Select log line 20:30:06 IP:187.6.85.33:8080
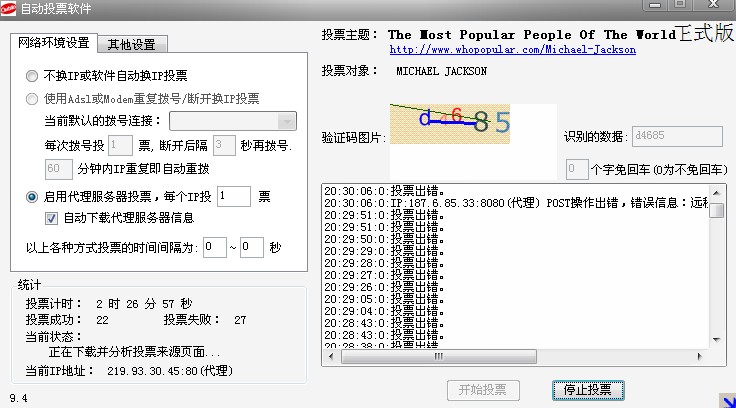Viewport: 736px width, 408px height. (x=515, y=203)
